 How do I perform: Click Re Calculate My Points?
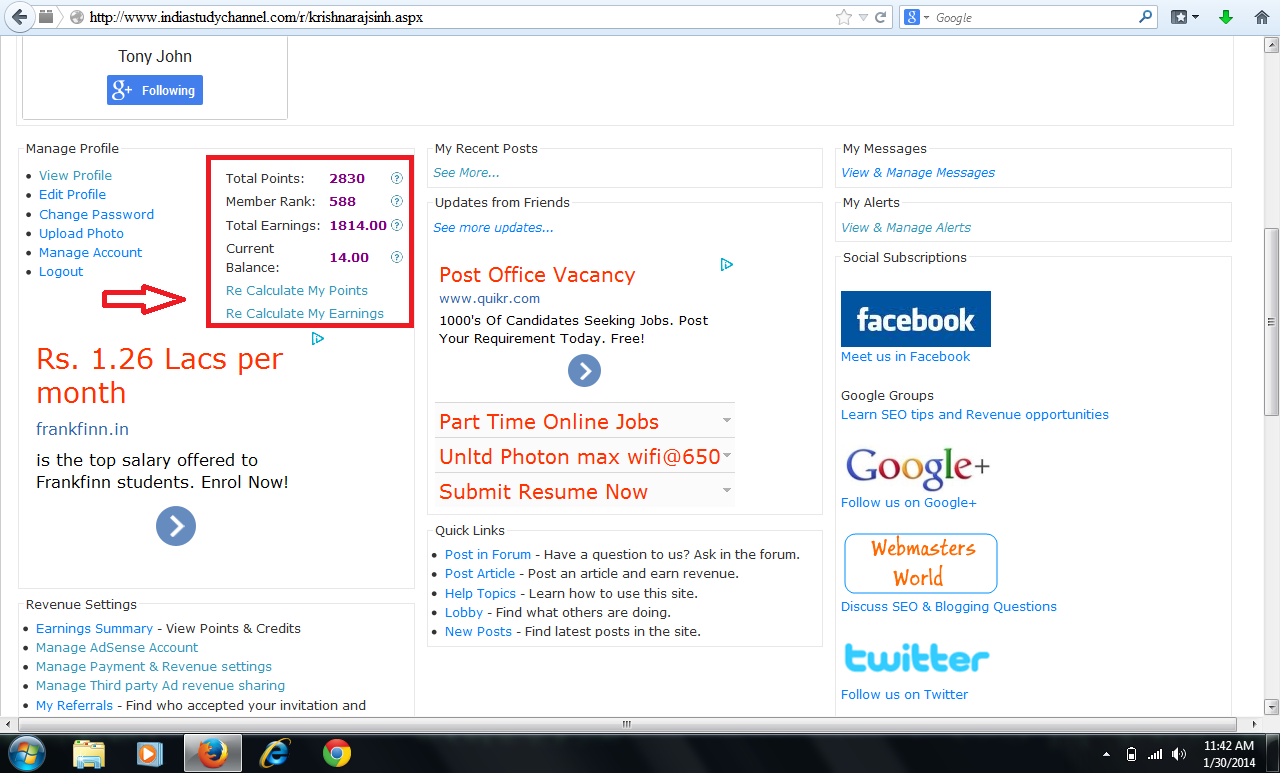point(297,290)
